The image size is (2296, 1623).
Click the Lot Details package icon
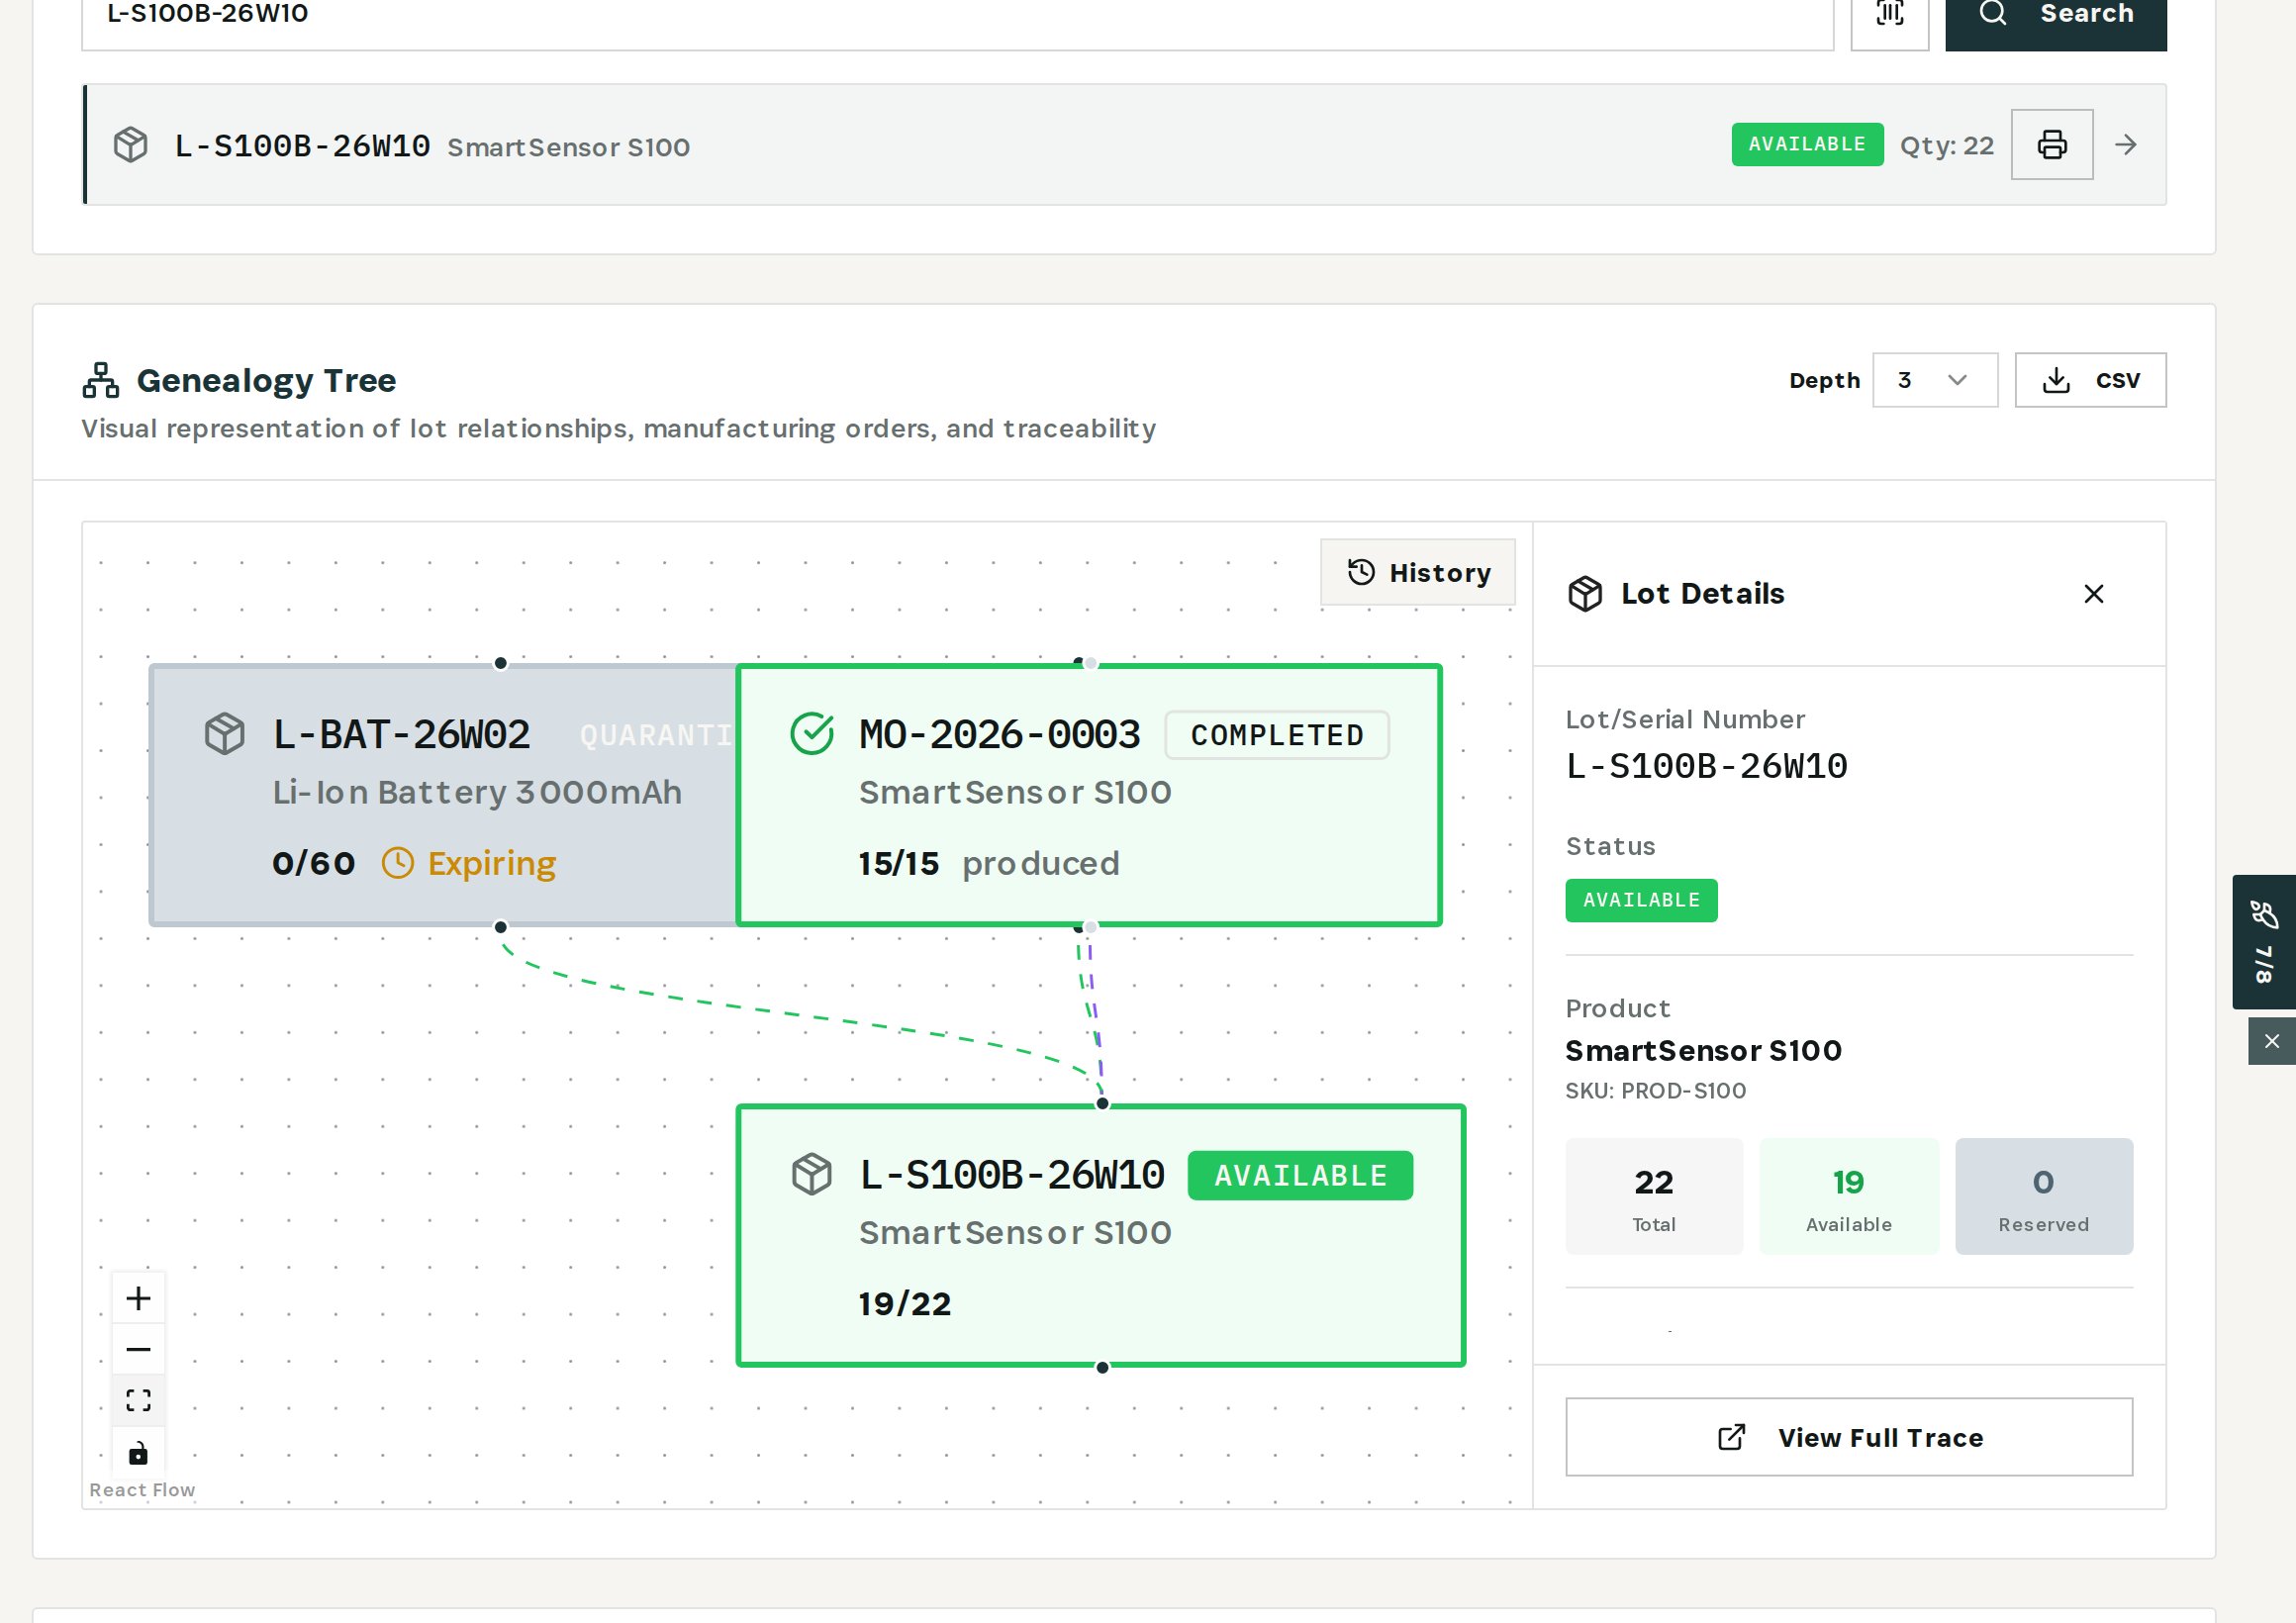(x=1585, y=594)
